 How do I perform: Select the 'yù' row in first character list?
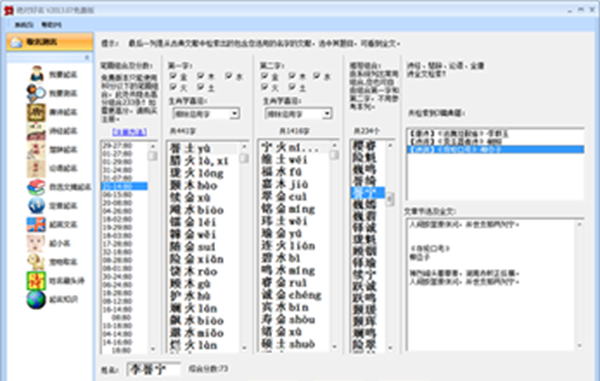click(x=203, y=148)
